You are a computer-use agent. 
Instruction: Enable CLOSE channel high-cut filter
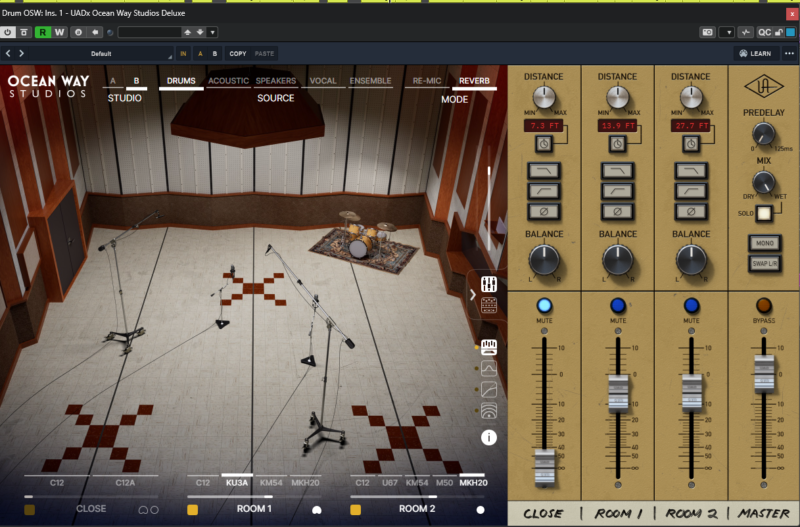544,171
